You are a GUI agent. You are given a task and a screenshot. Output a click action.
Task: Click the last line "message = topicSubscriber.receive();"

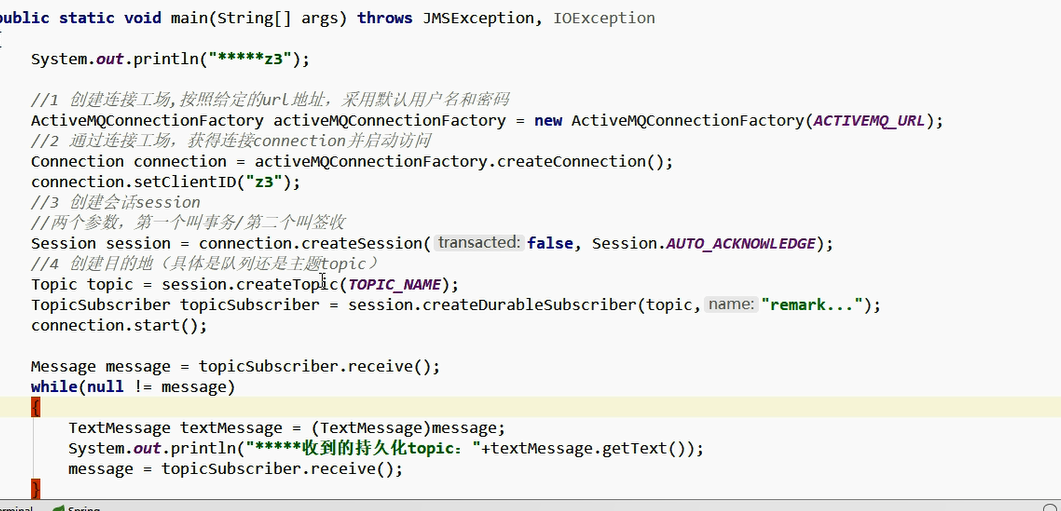(235, 469)
